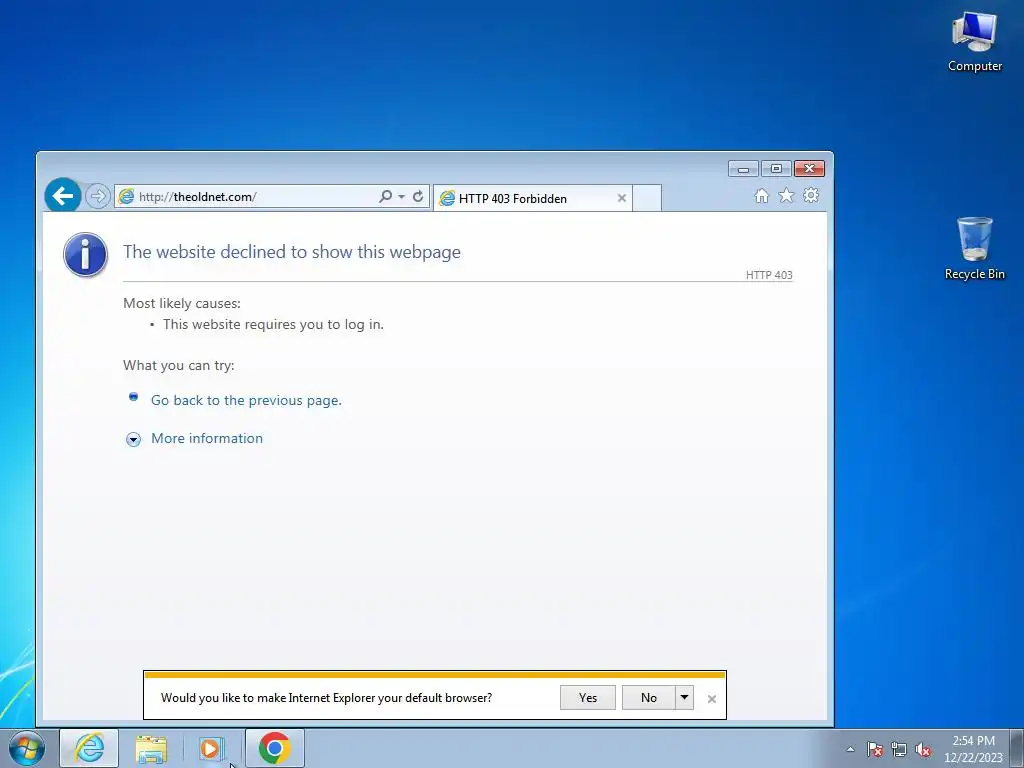This screenshot has height=768, width=1024.
Task: Click No on the default browser prompt
Action: 648,697
